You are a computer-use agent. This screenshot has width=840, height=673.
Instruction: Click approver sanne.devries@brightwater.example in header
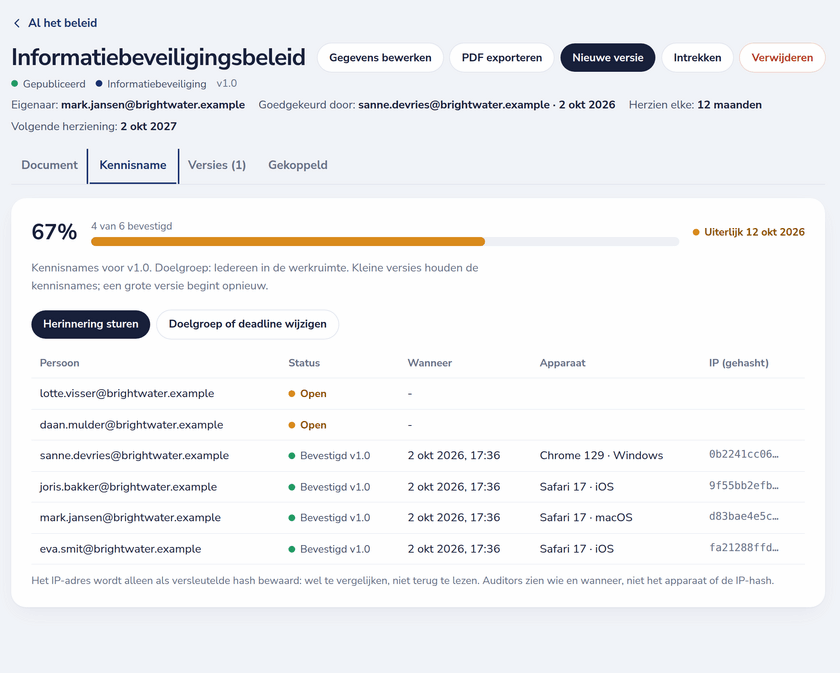(x=454, y=105)
